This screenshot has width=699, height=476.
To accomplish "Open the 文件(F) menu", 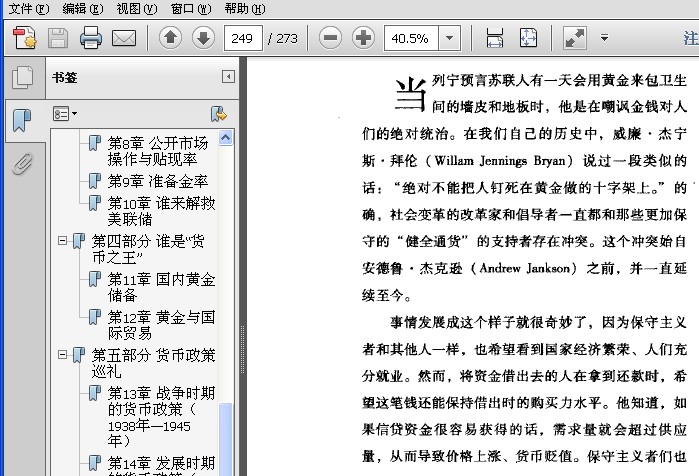I will 28,8.
